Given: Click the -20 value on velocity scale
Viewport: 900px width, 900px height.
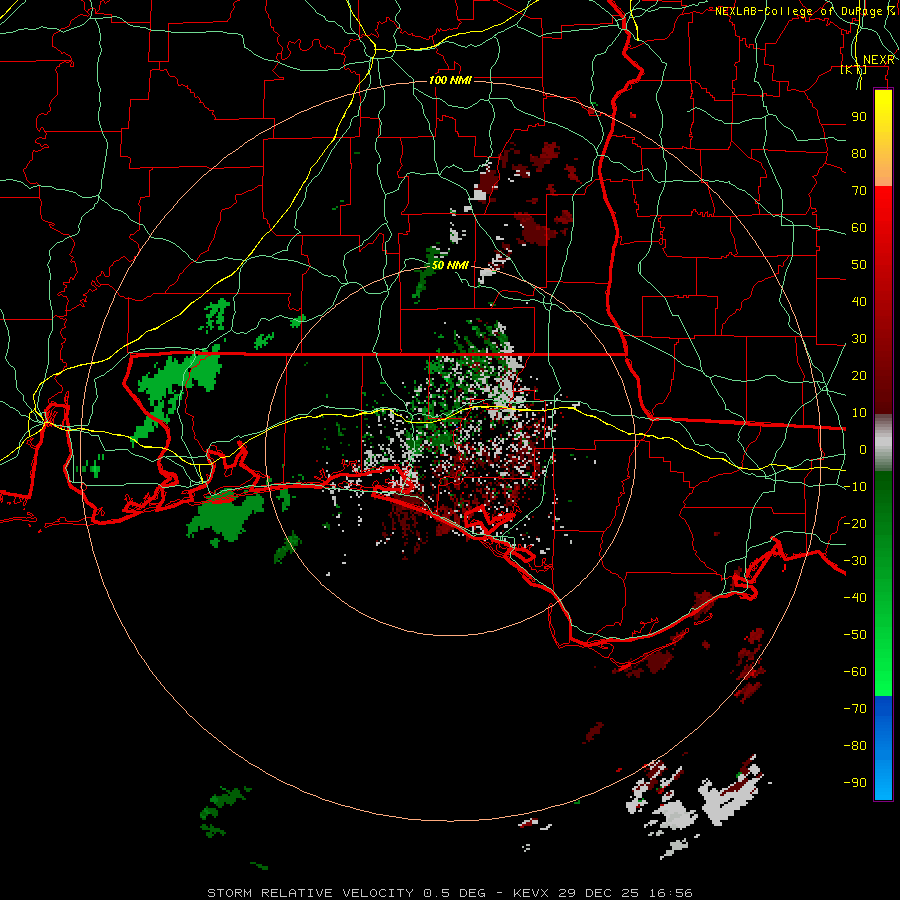Looking at the screenshot, I should [855, 523].
